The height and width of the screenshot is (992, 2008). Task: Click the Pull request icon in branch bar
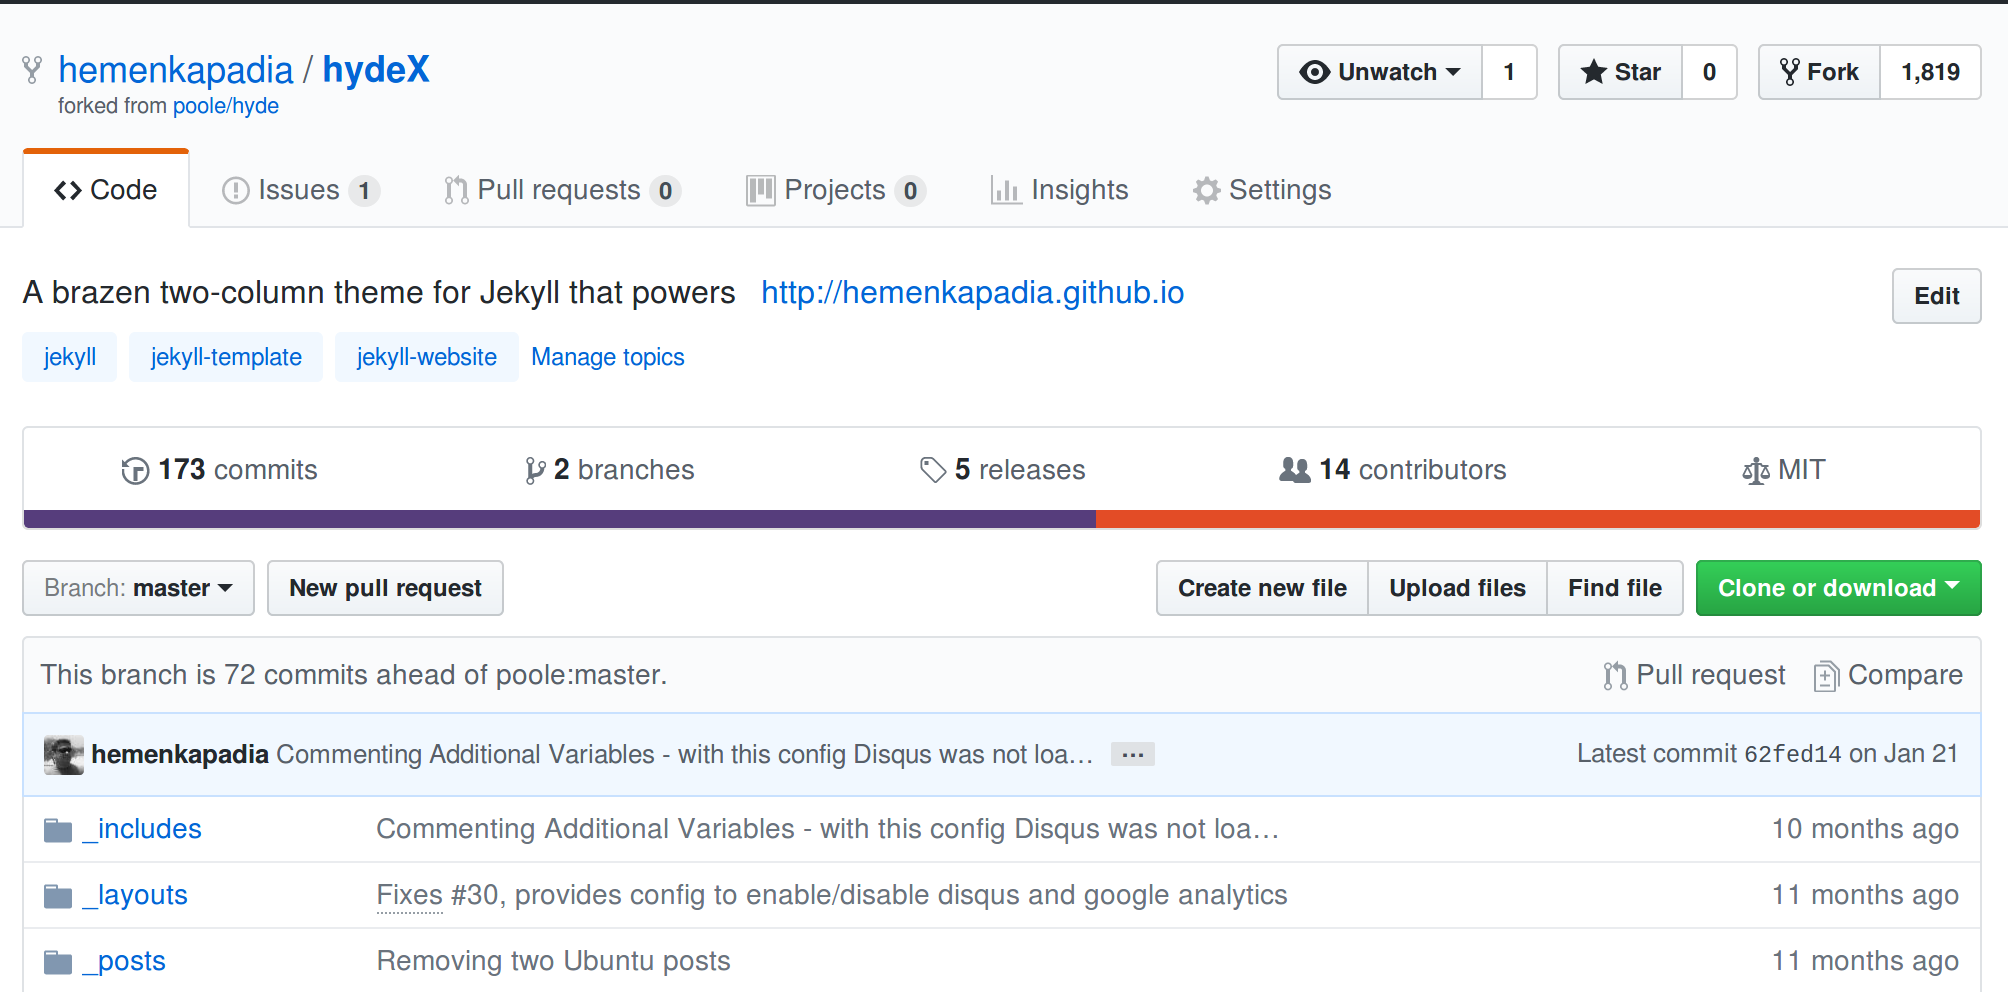(1615, 676)
